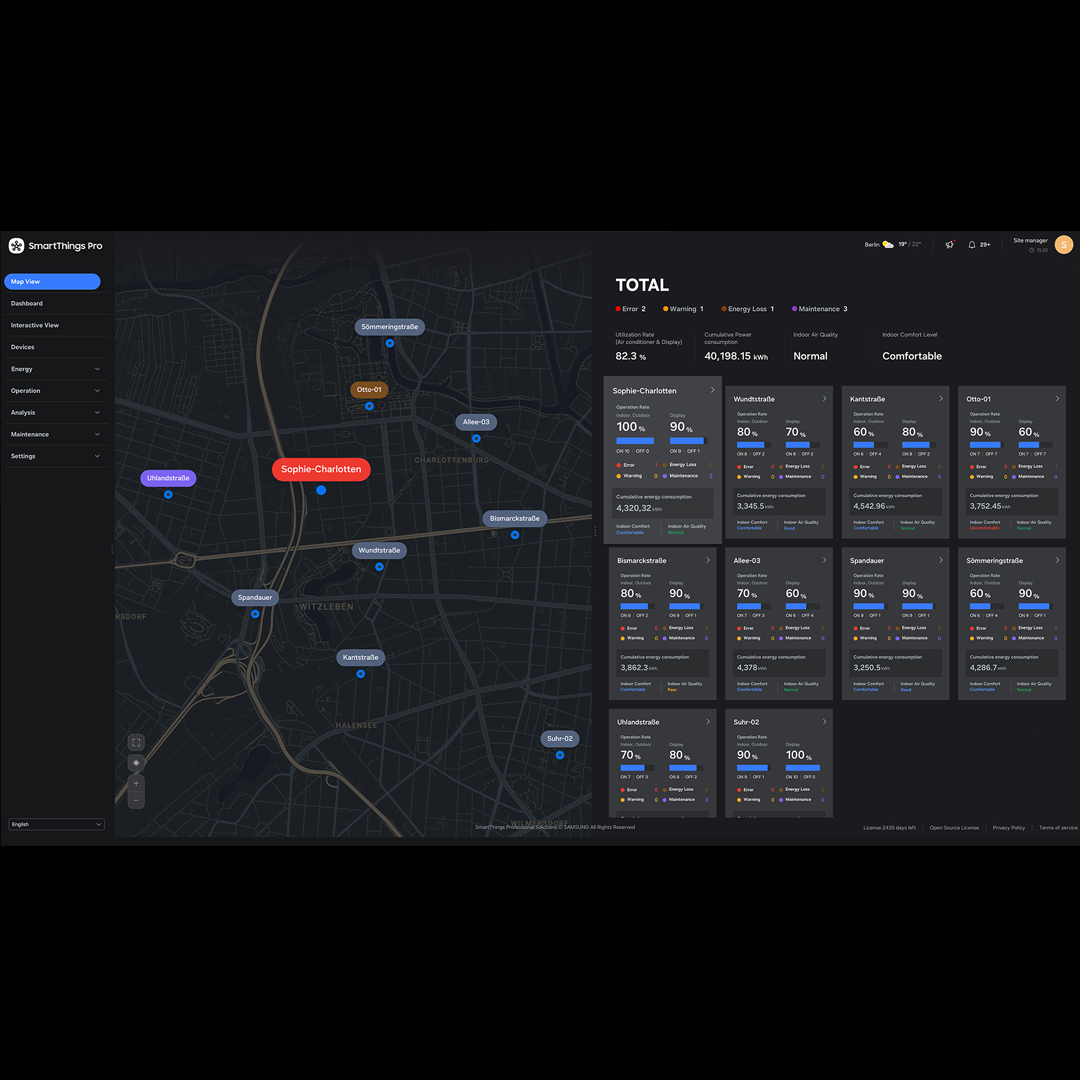The height and width of the screenshot is (1080, 1080).
Task: Open notifications bell icon
Action: coord(972,245)
